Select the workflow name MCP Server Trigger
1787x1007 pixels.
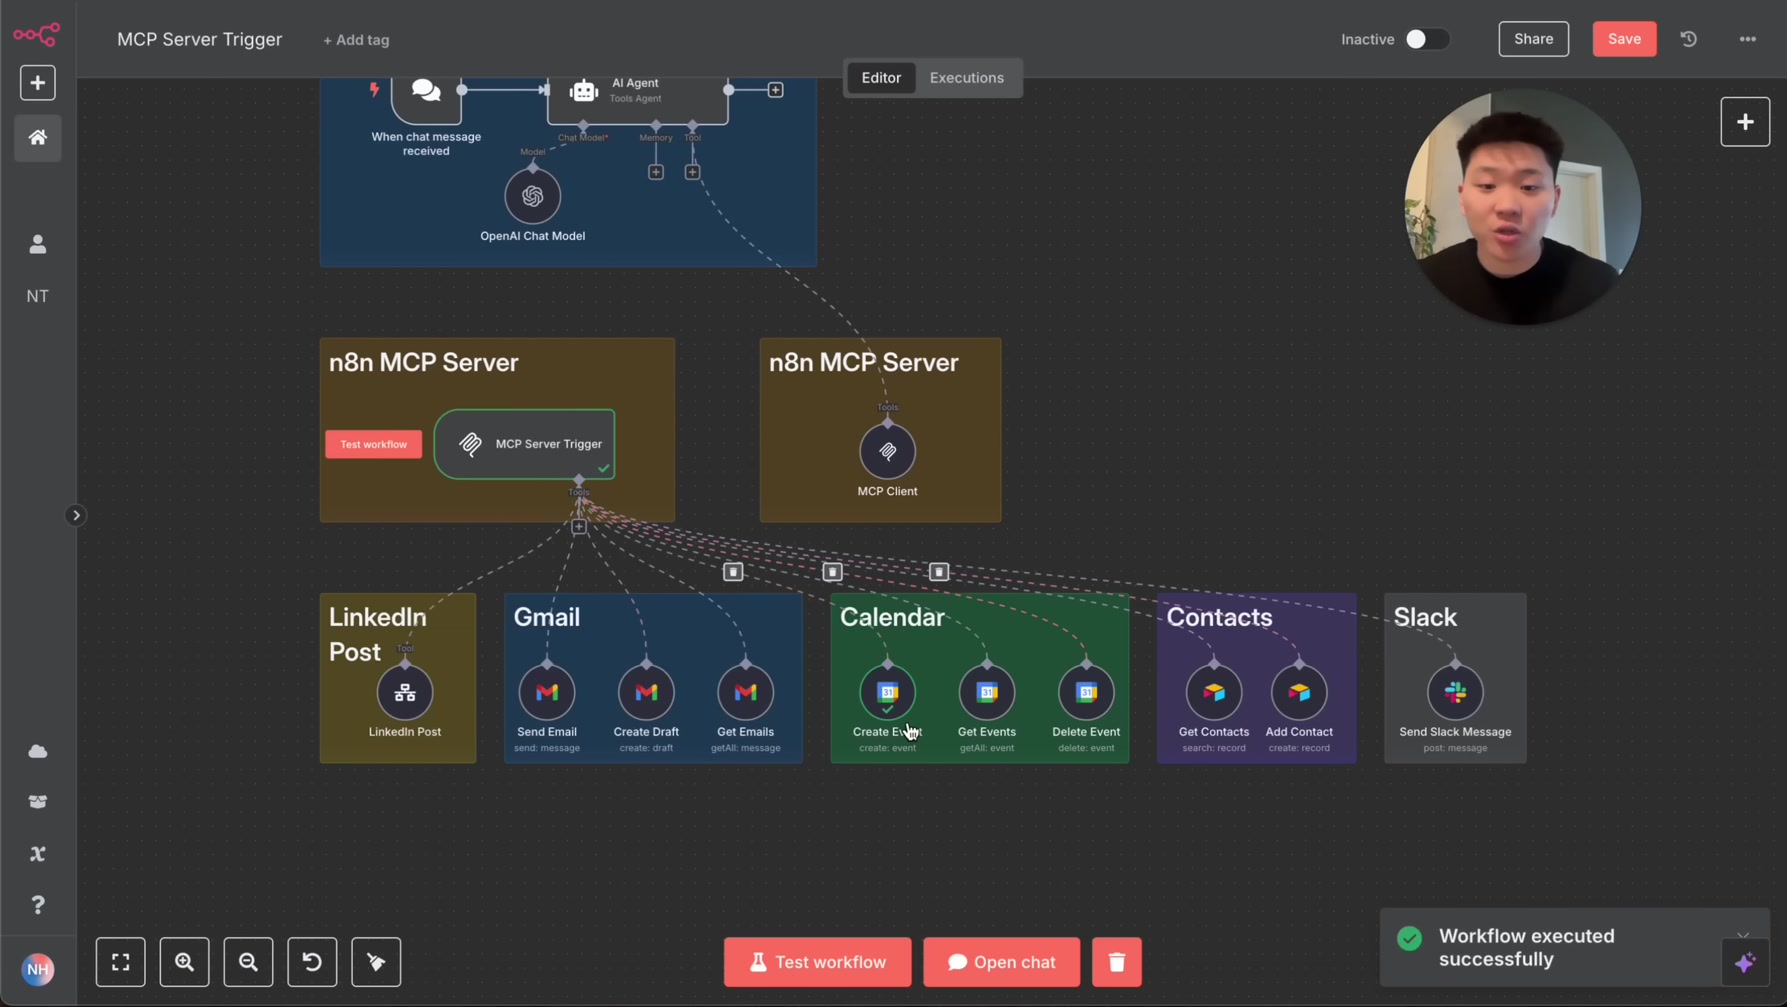point(199,39)
